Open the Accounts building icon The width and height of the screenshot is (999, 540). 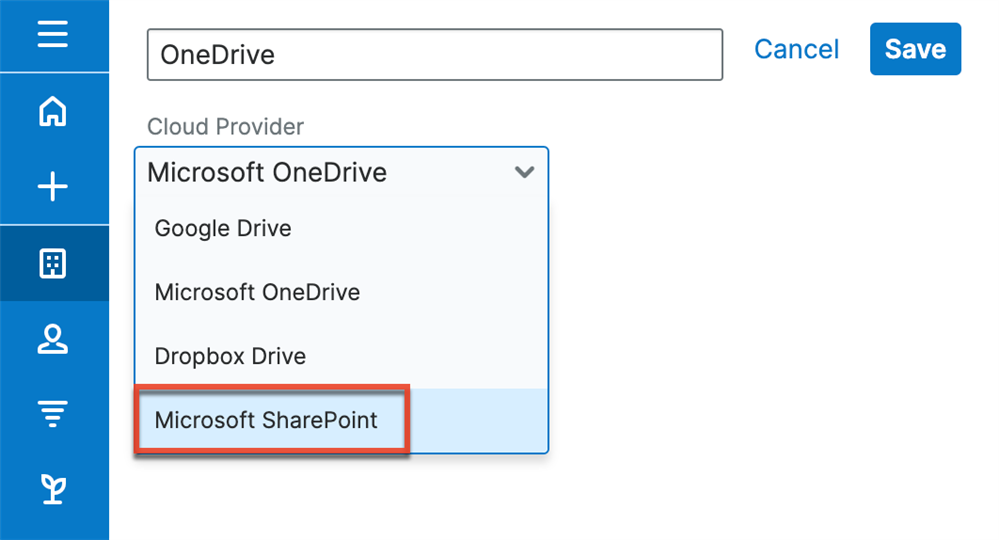[52, 264]
